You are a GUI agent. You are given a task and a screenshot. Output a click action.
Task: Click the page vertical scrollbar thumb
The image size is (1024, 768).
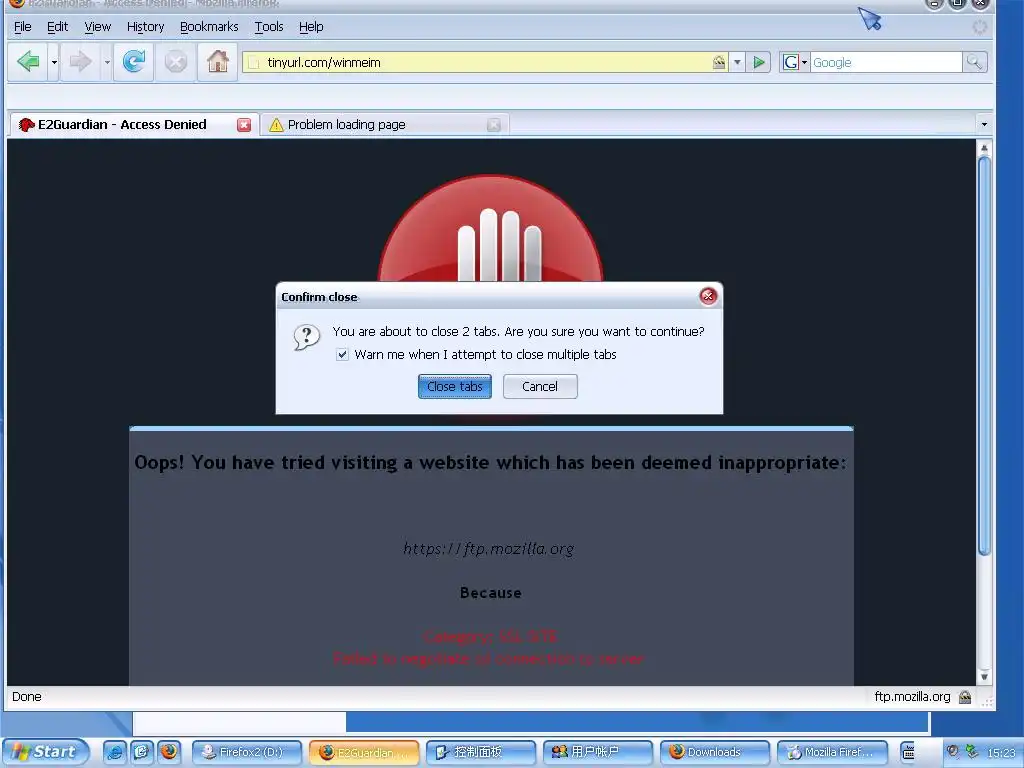(x=984, y=356)
